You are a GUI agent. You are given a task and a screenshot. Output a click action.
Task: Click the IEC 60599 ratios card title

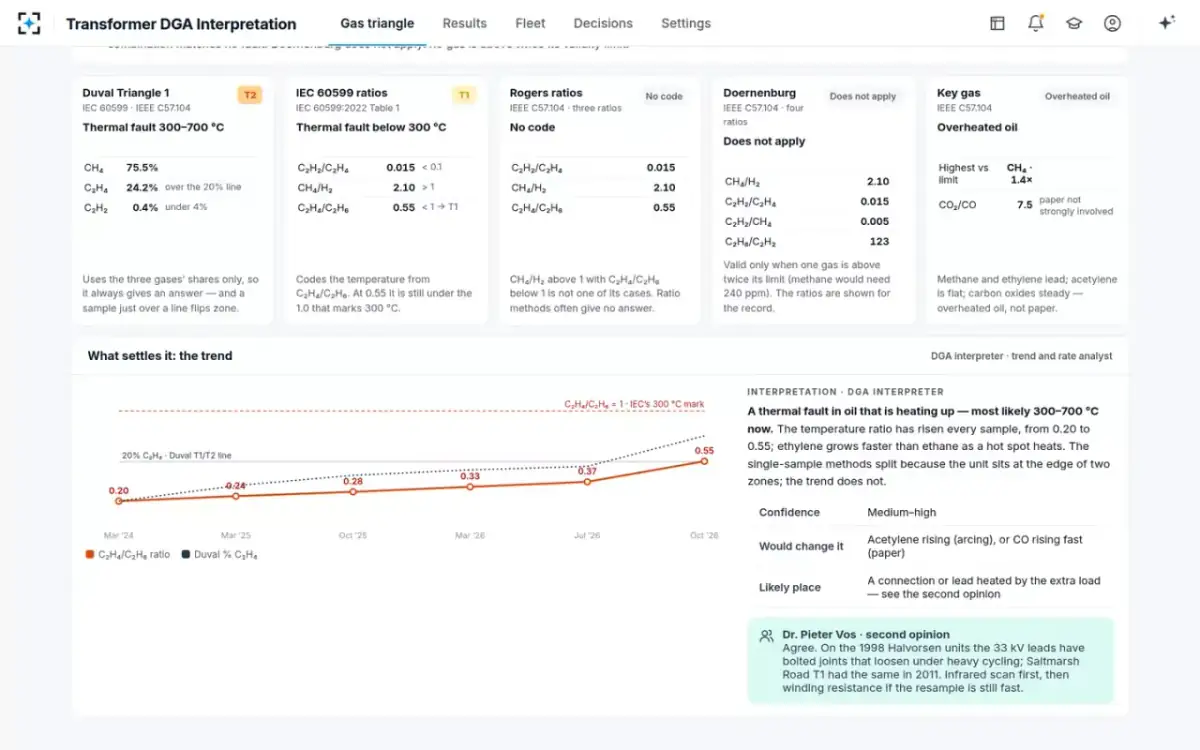tap(341, 93)
